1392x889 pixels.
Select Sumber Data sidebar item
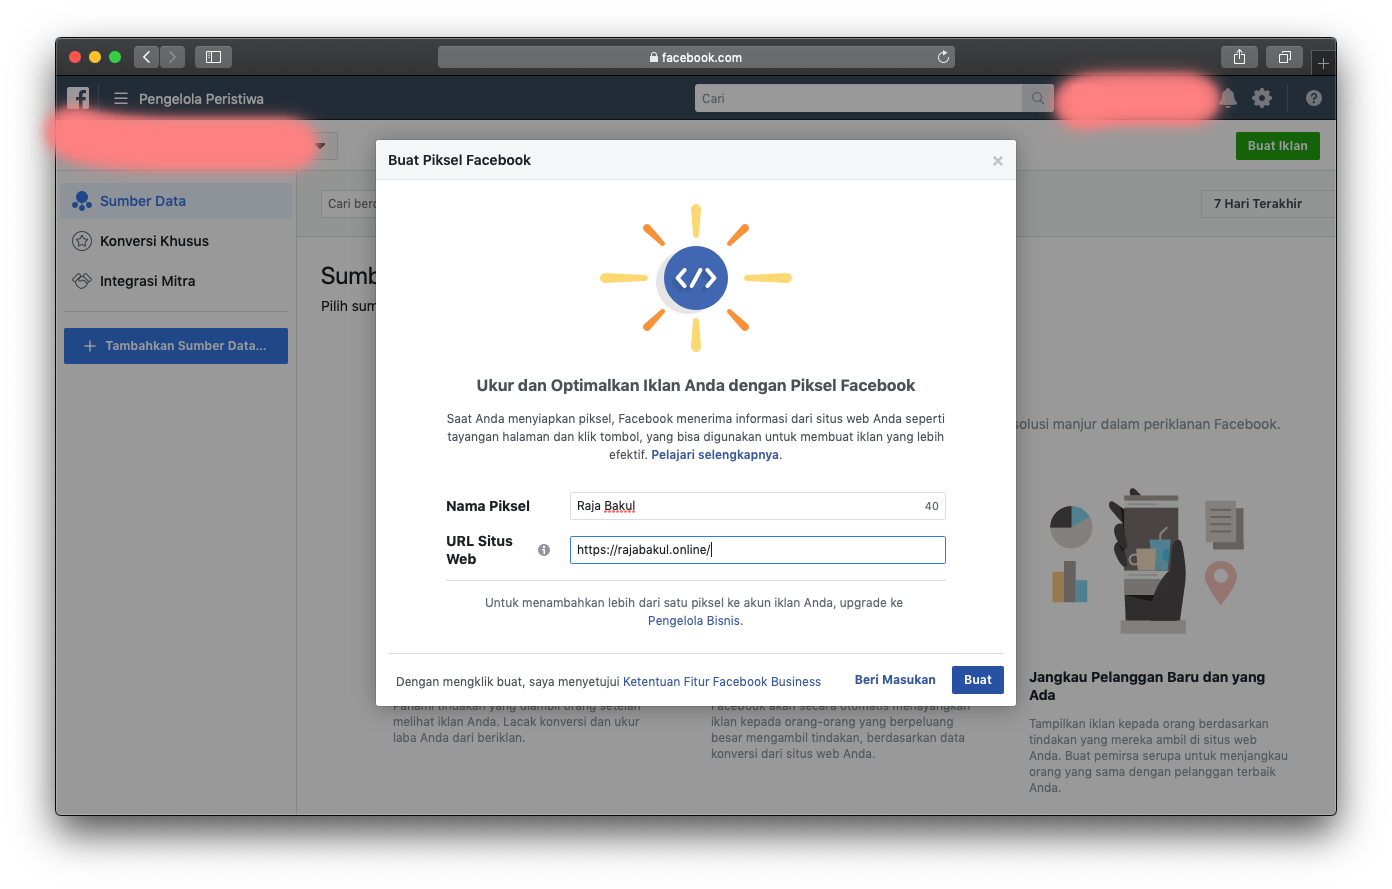coord(176,201)
